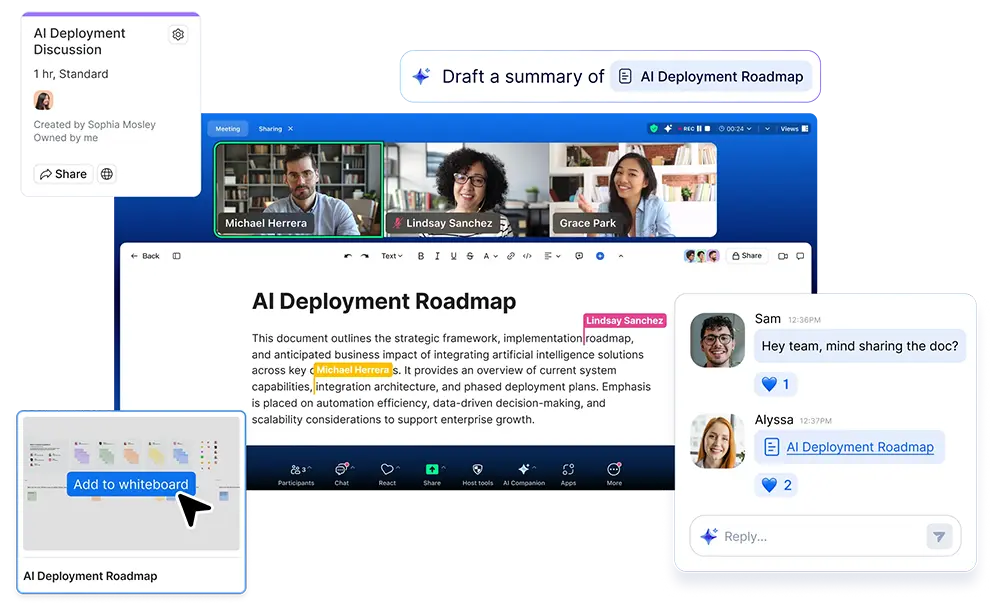Open the React heart icon
The width and height of the screenshot is (1000, 603).
(387, 469)
